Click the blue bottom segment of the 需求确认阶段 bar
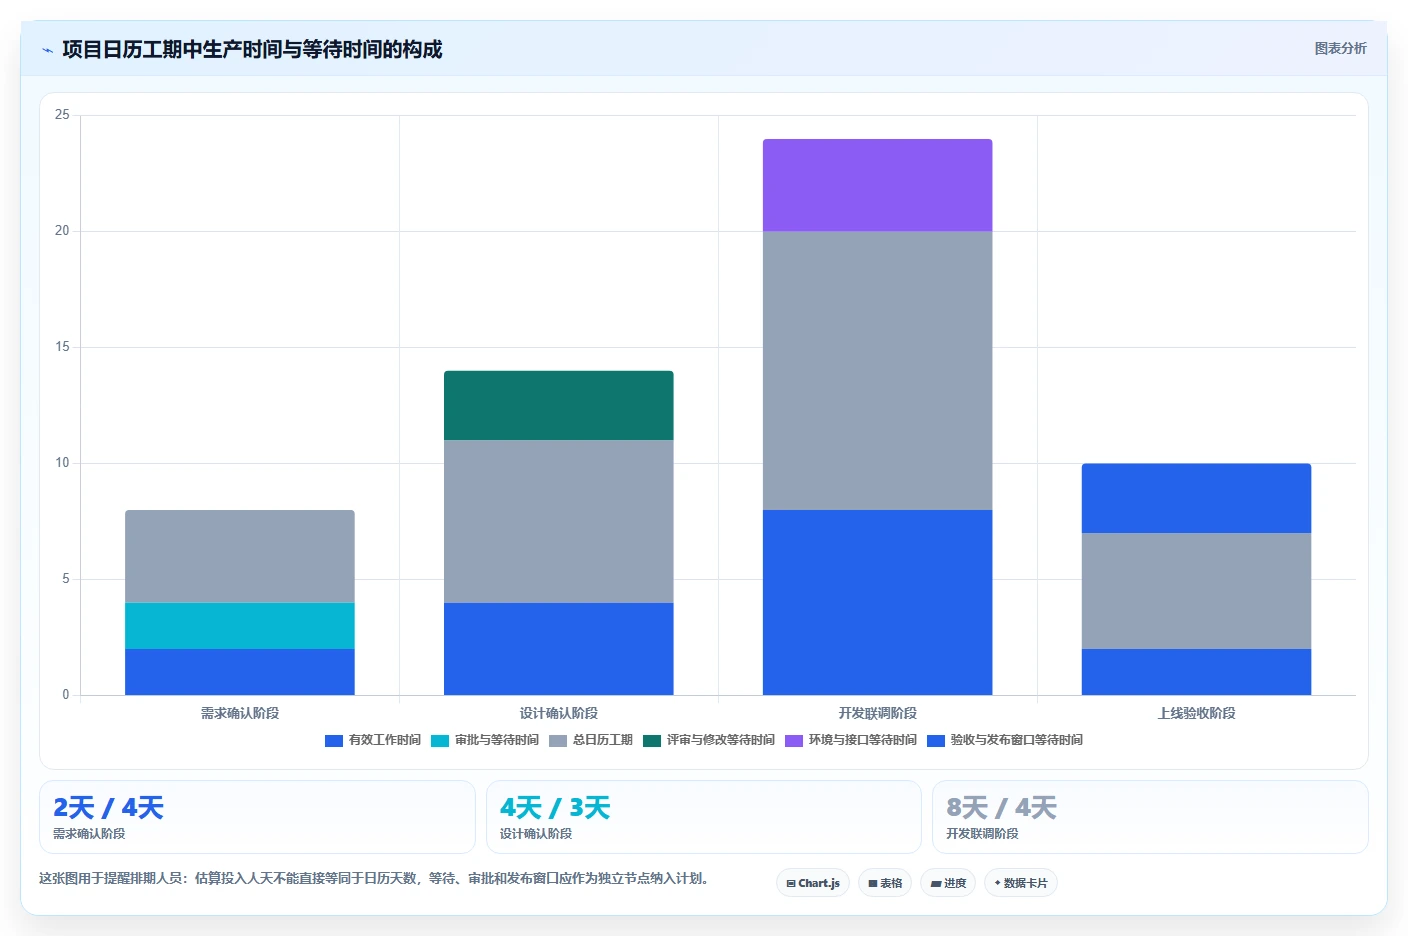The height and width of the screenshot is (936, 1408). (x=240, y=672)
